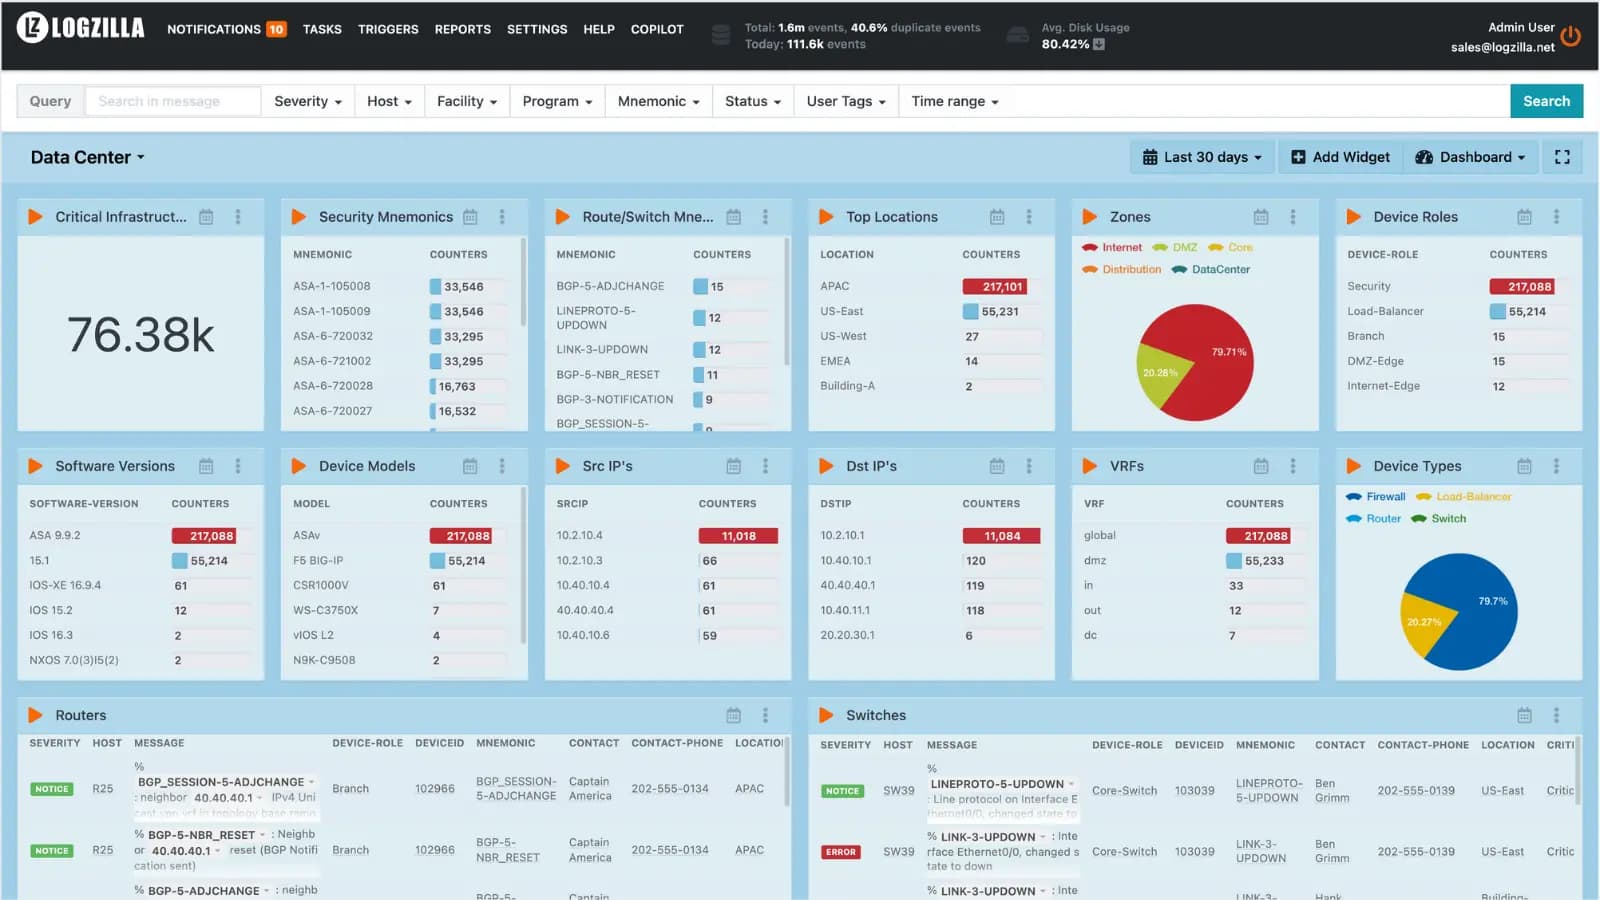This screenshot has width=1600, height=900.
Task: Click the calendar icon on Top Locations widget
Action: (x=996, y=216)
